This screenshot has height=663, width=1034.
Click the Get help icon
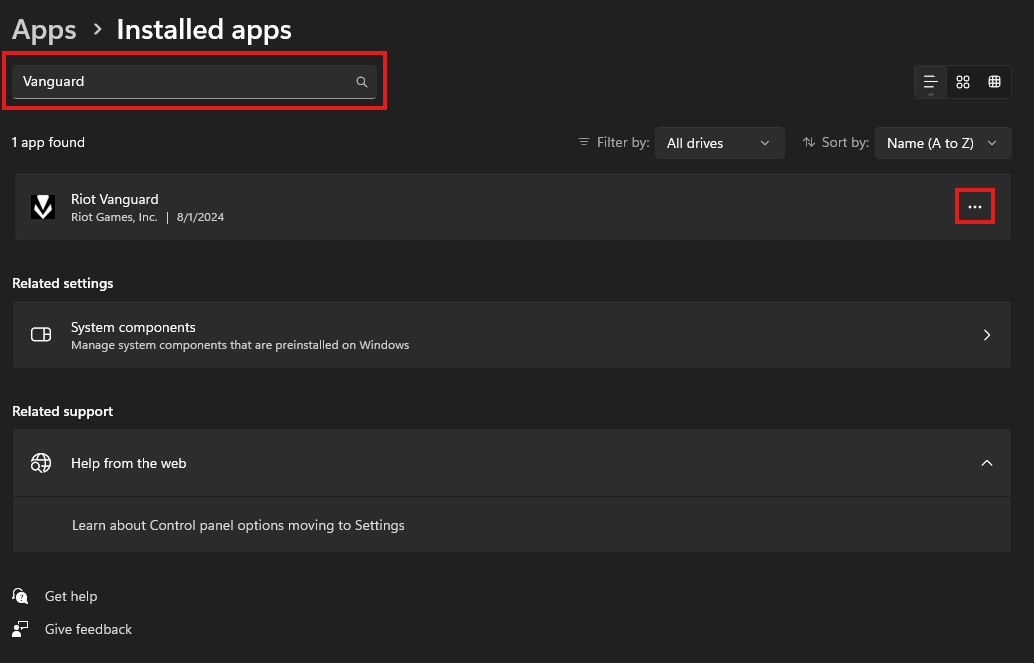coord(20,596)
